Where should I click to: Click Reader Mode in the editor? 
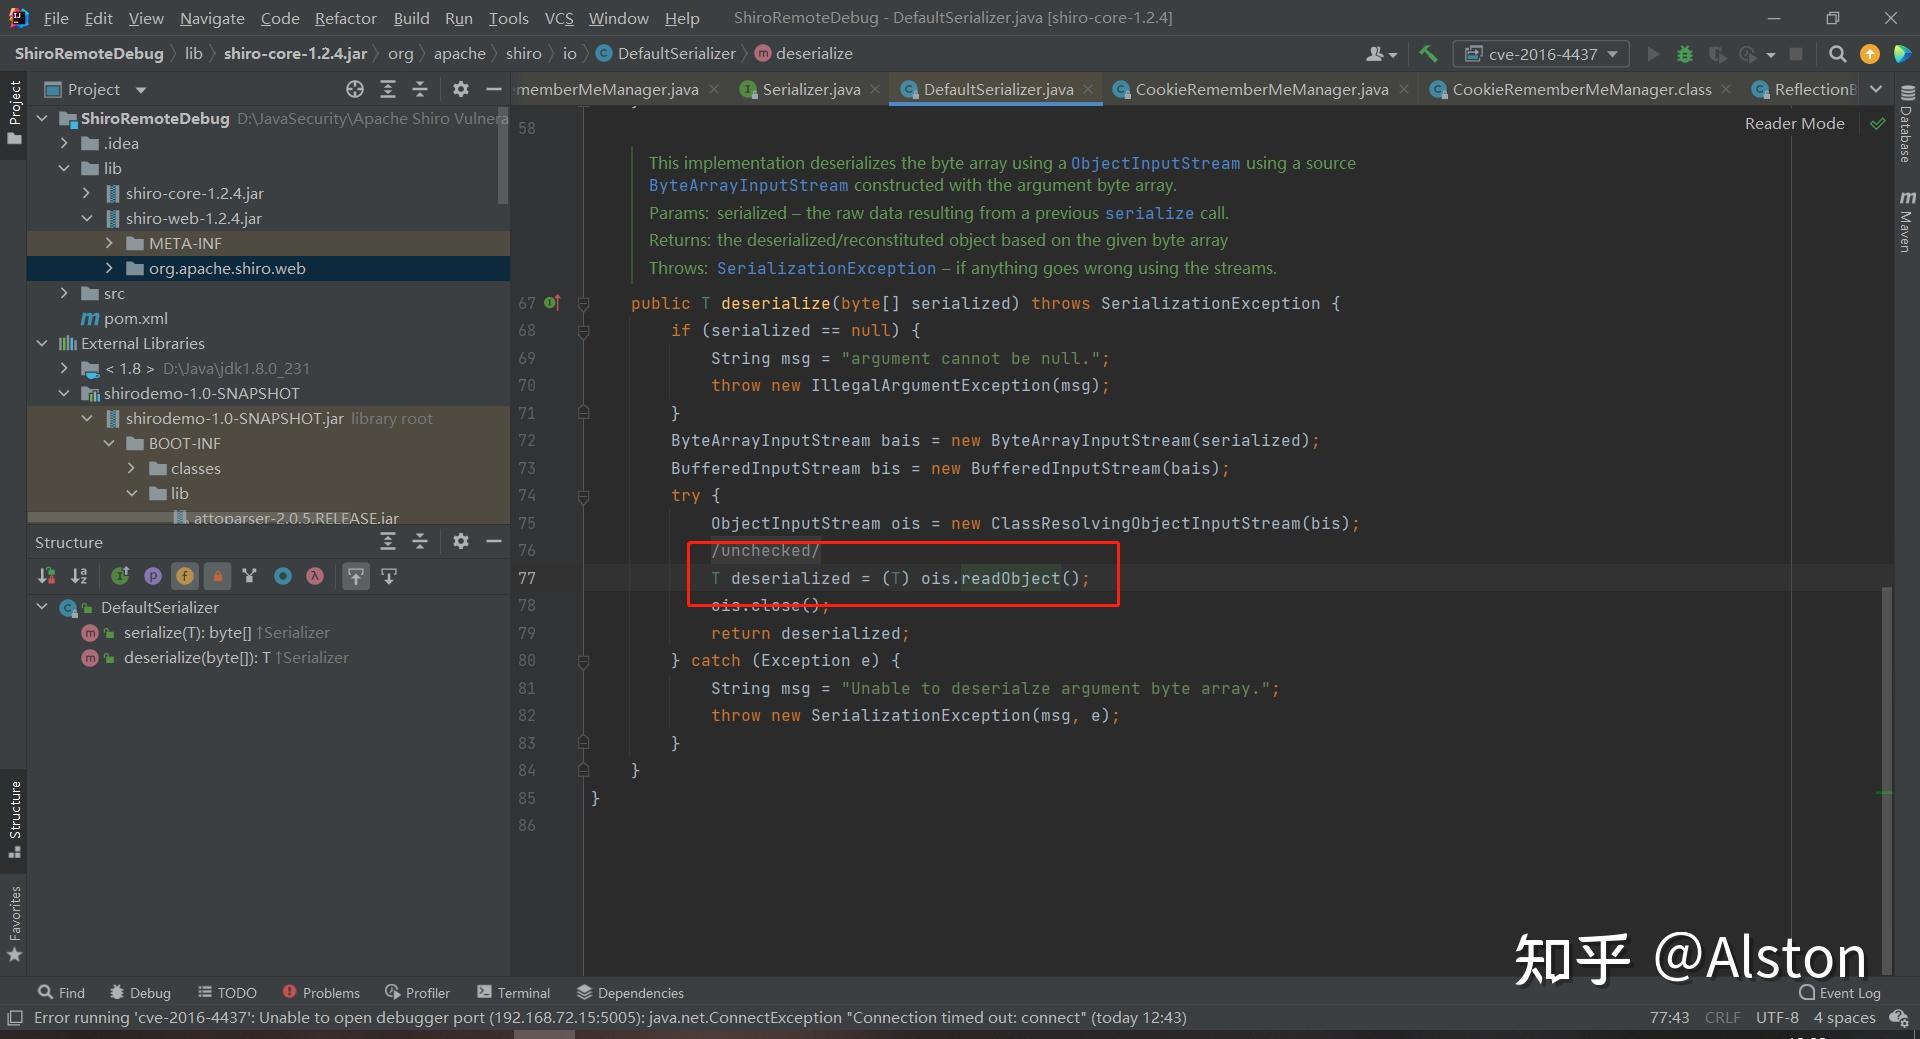tap(1794, 123)
